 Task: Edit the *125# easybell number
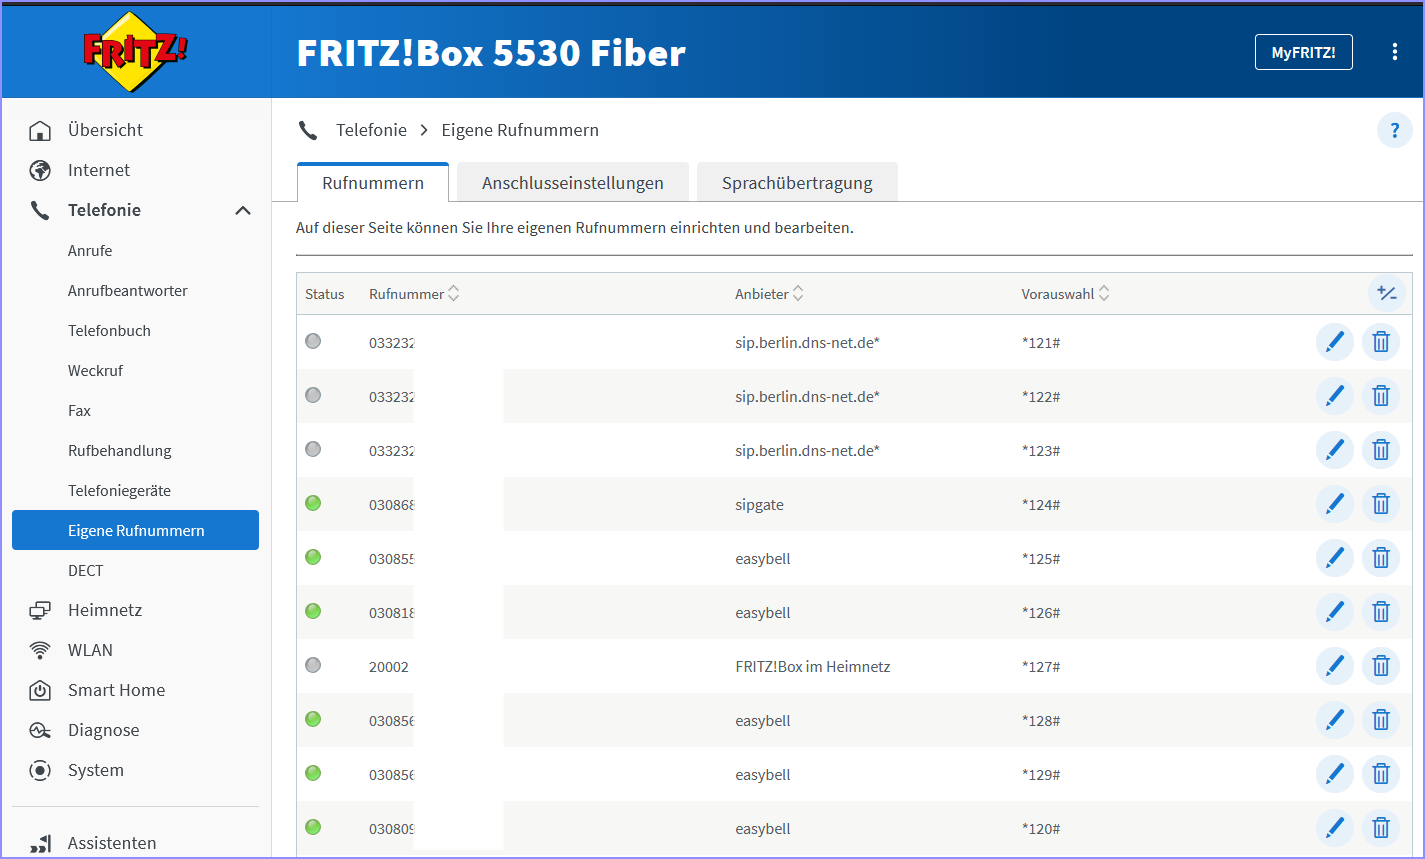(1334, 558)
